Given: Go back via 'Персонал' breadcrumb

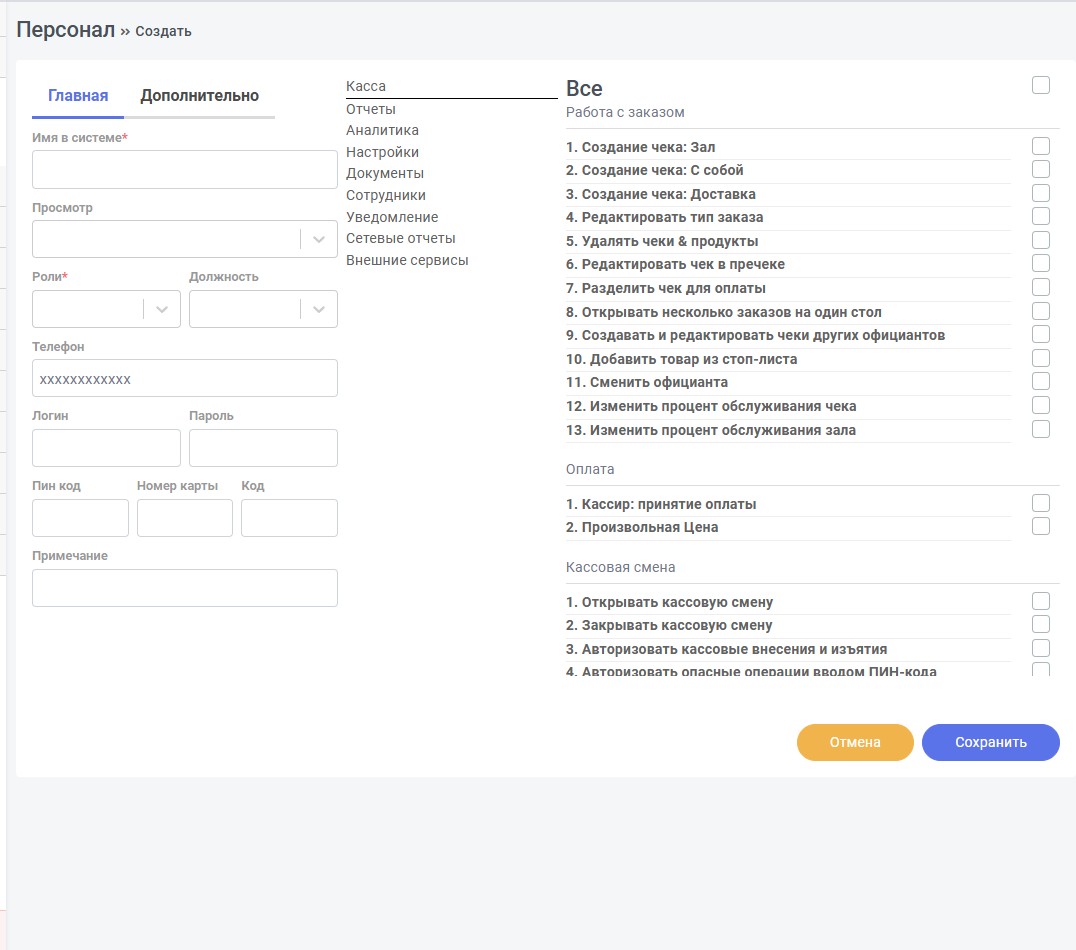Looking at the screenshot, I should pyautogui.click(x=66, y=30).
